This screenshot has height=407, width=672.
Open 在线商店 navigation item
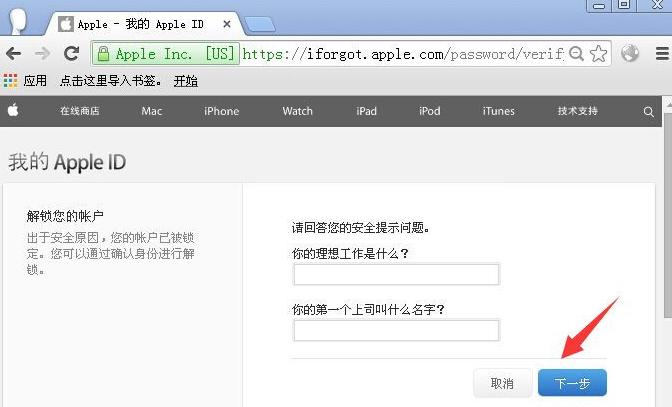click(80, 111)
